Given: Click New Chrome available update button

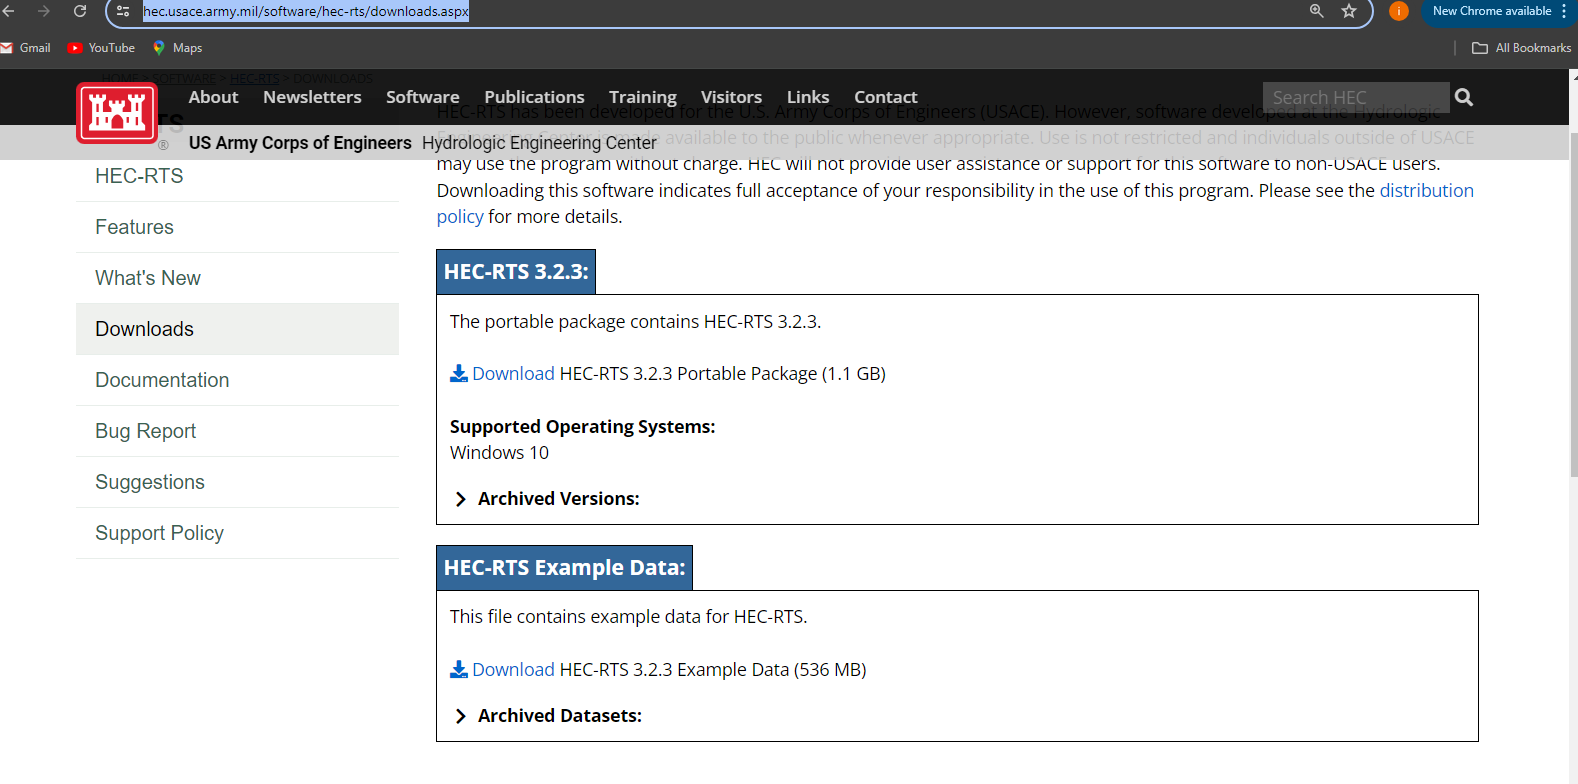Looking at the screenshot, I should [x=1491, y=11].
